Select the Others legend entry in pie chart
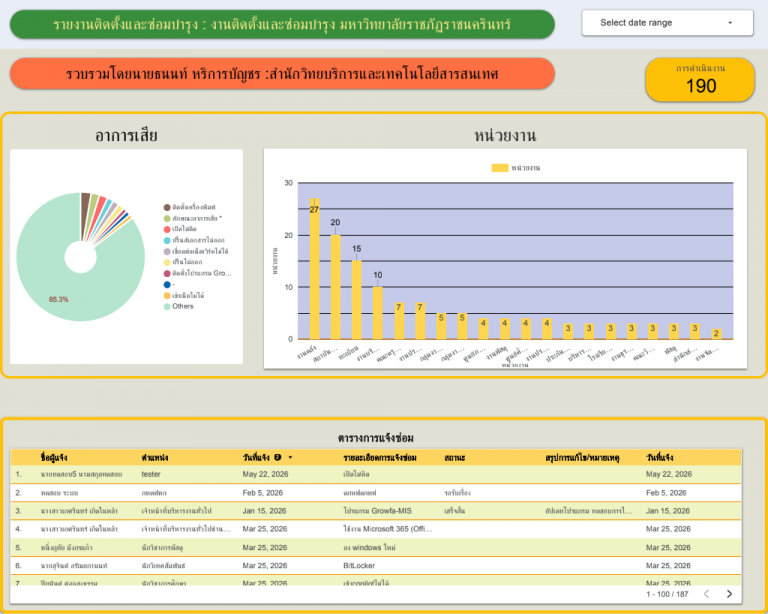 click(179, 306)
